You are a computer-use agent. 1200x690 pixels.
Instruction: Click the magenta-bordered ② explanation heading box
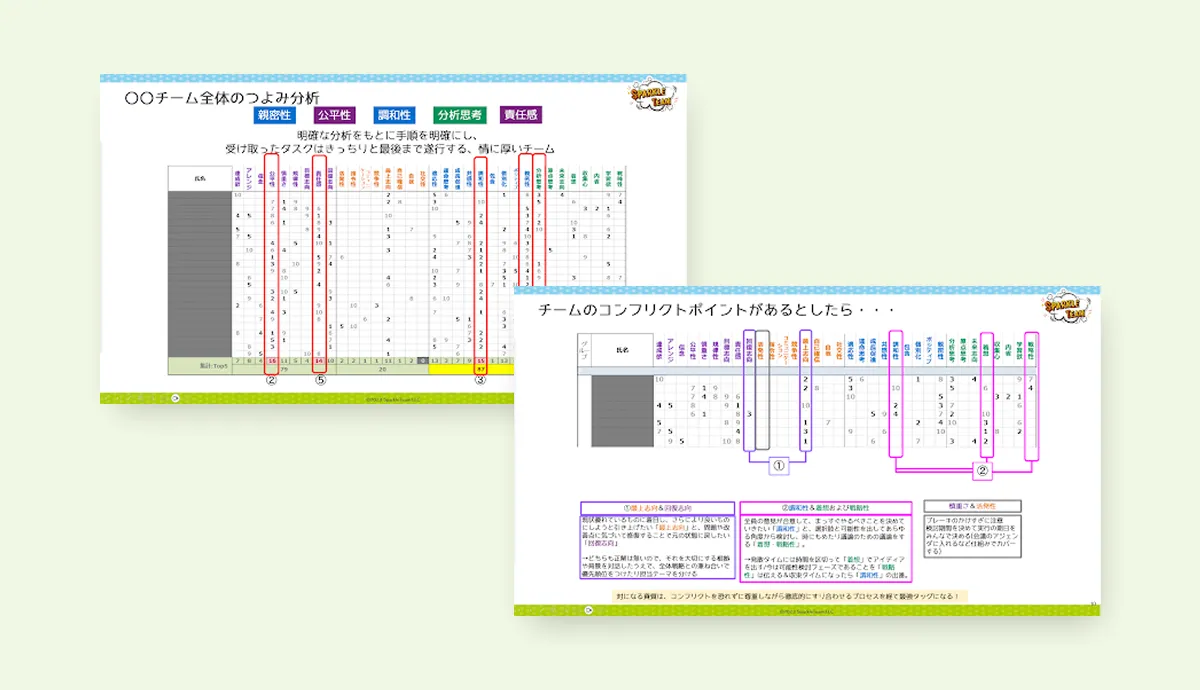pos(825,507)
